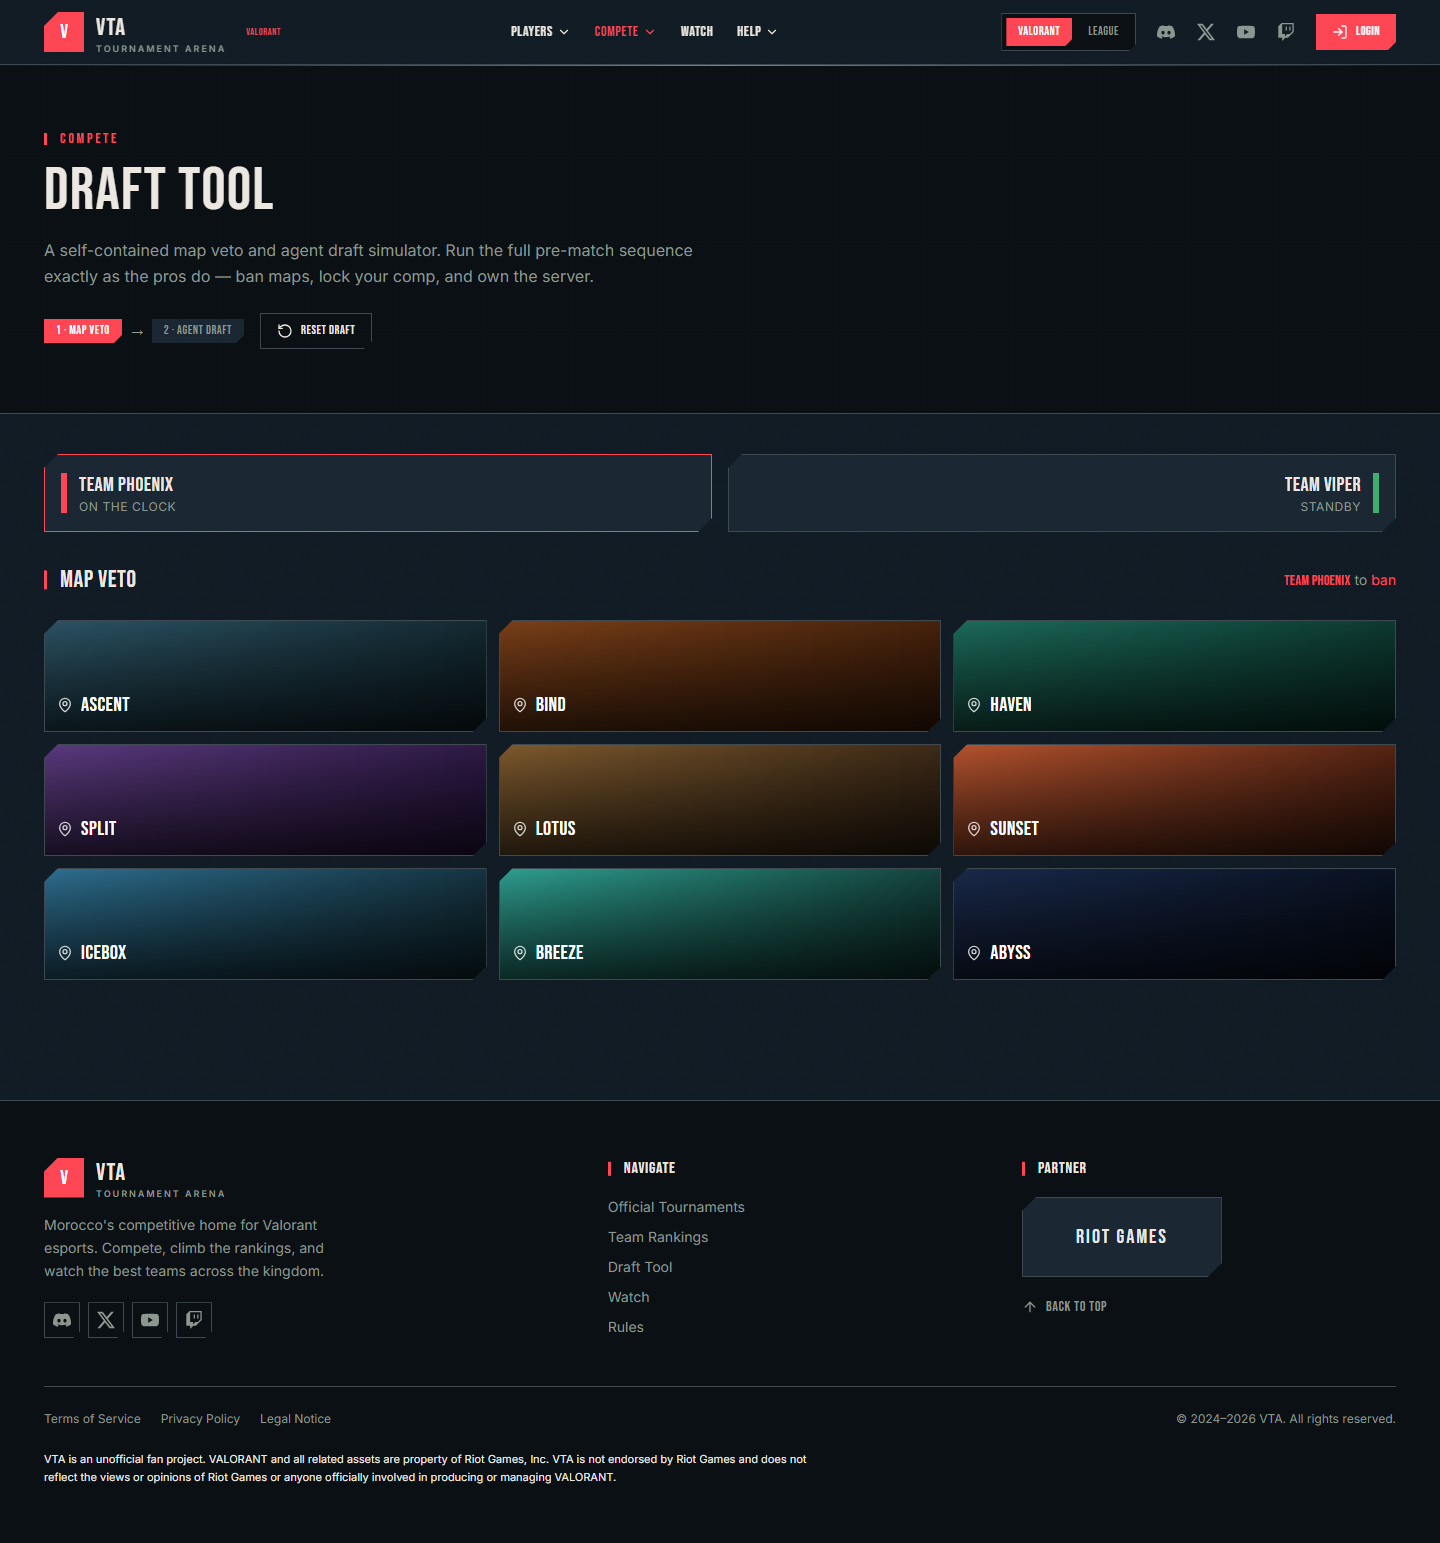Open Draft Tool footer link
Screen dimensions: 1440x1543
pyautogui.click(x=640, y=1267)
